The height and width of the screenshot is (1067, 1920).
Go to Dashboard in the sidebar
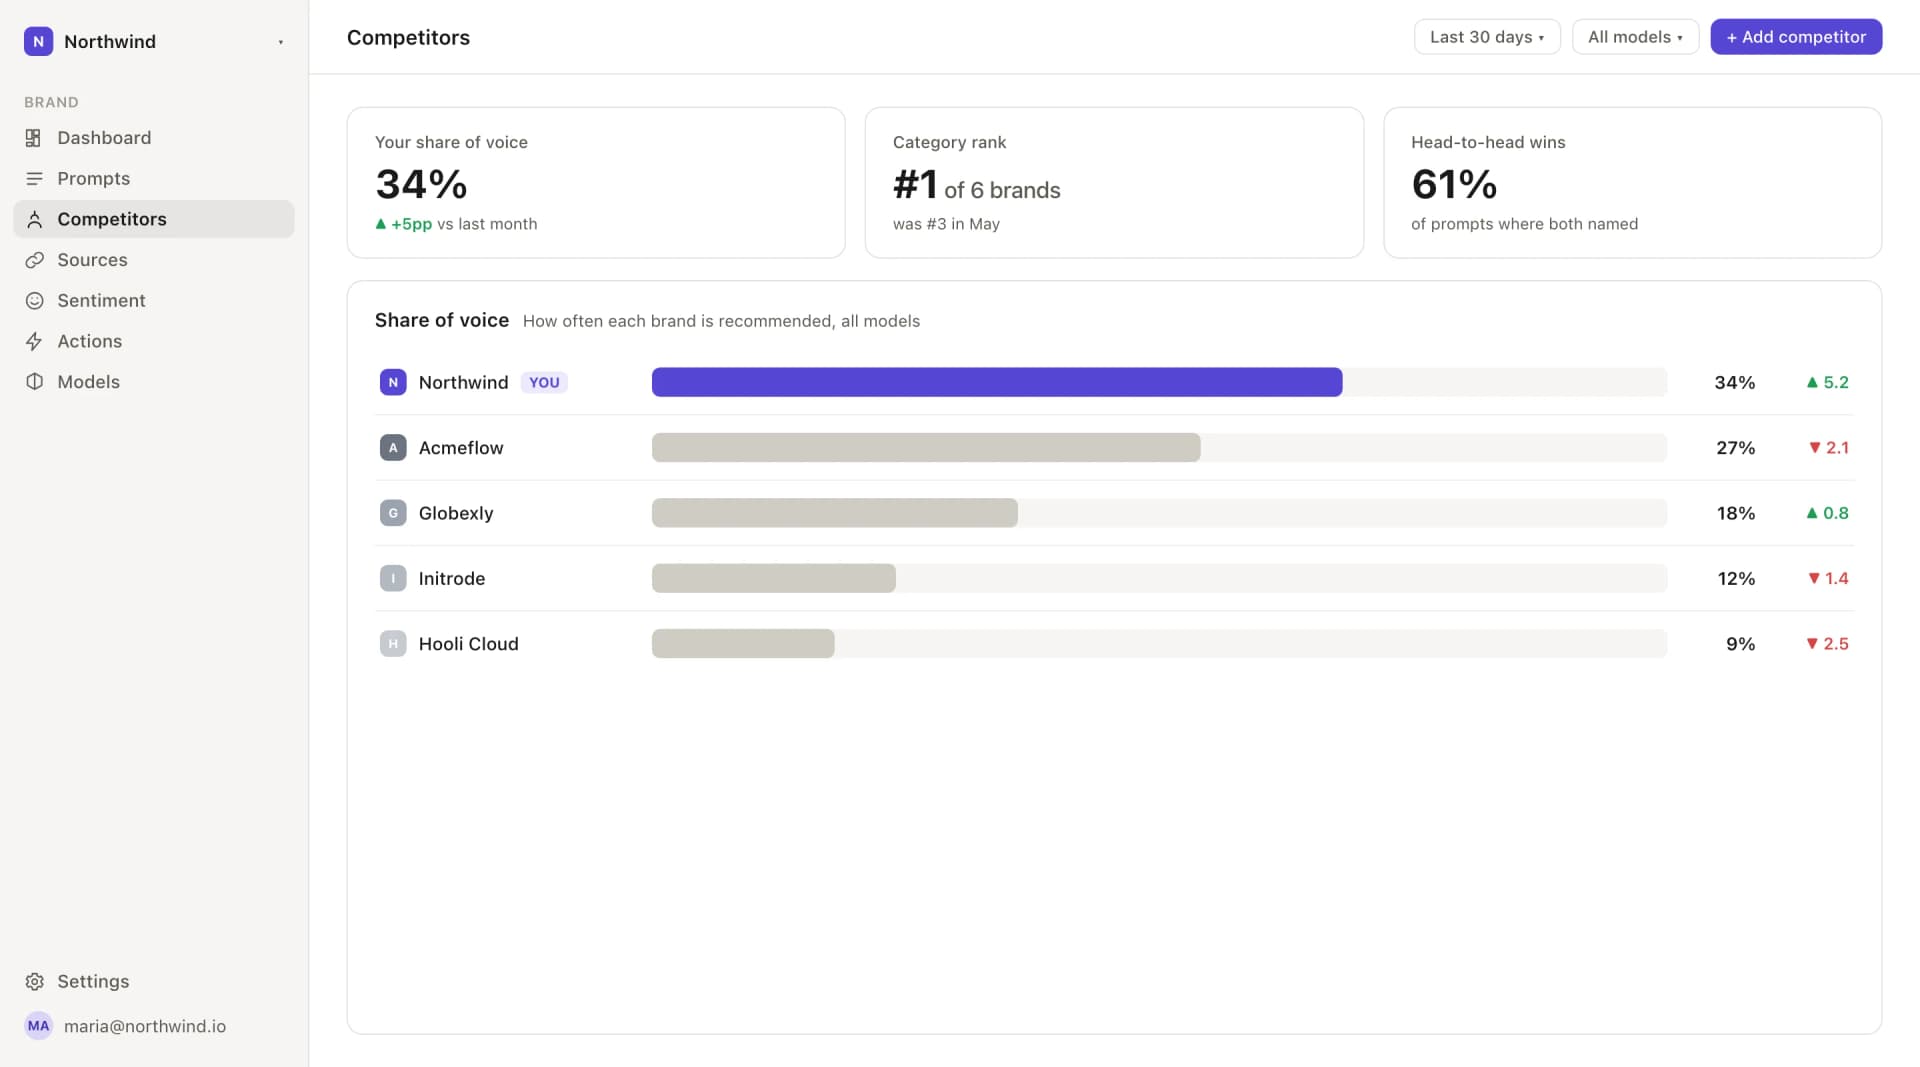[x=154, y=138]
